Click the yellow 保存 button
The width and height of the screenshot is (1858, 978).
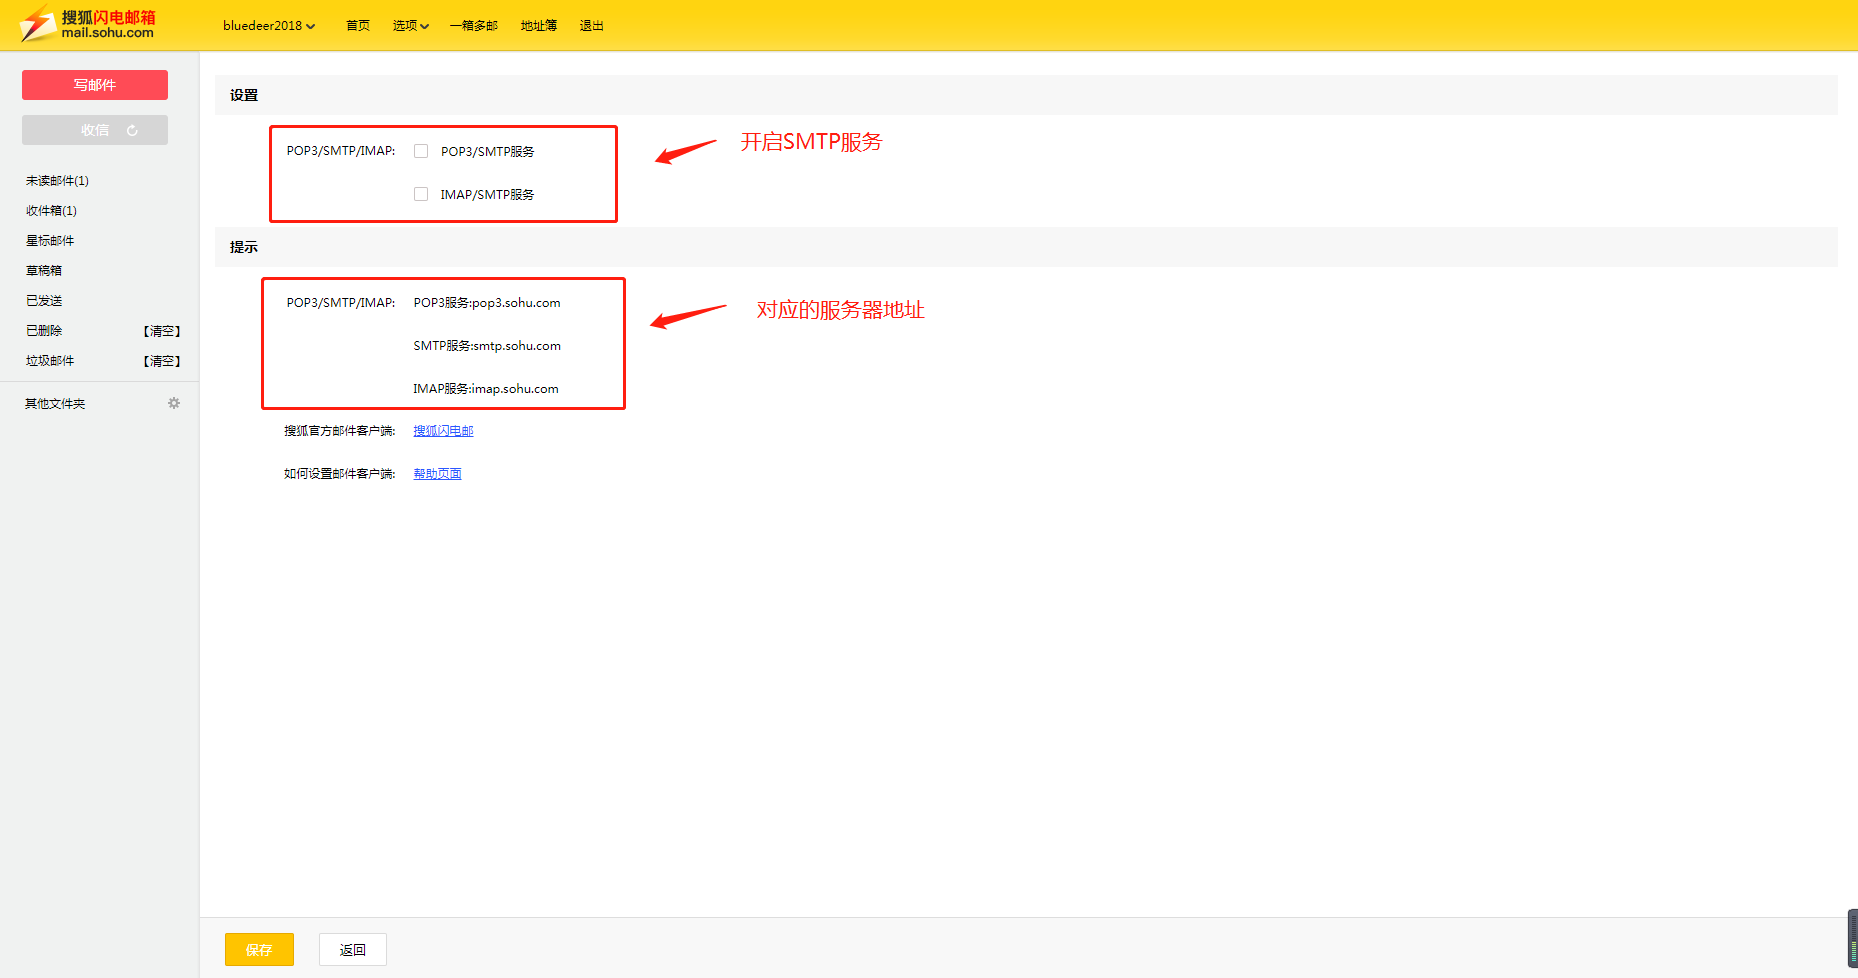point(259,949)
